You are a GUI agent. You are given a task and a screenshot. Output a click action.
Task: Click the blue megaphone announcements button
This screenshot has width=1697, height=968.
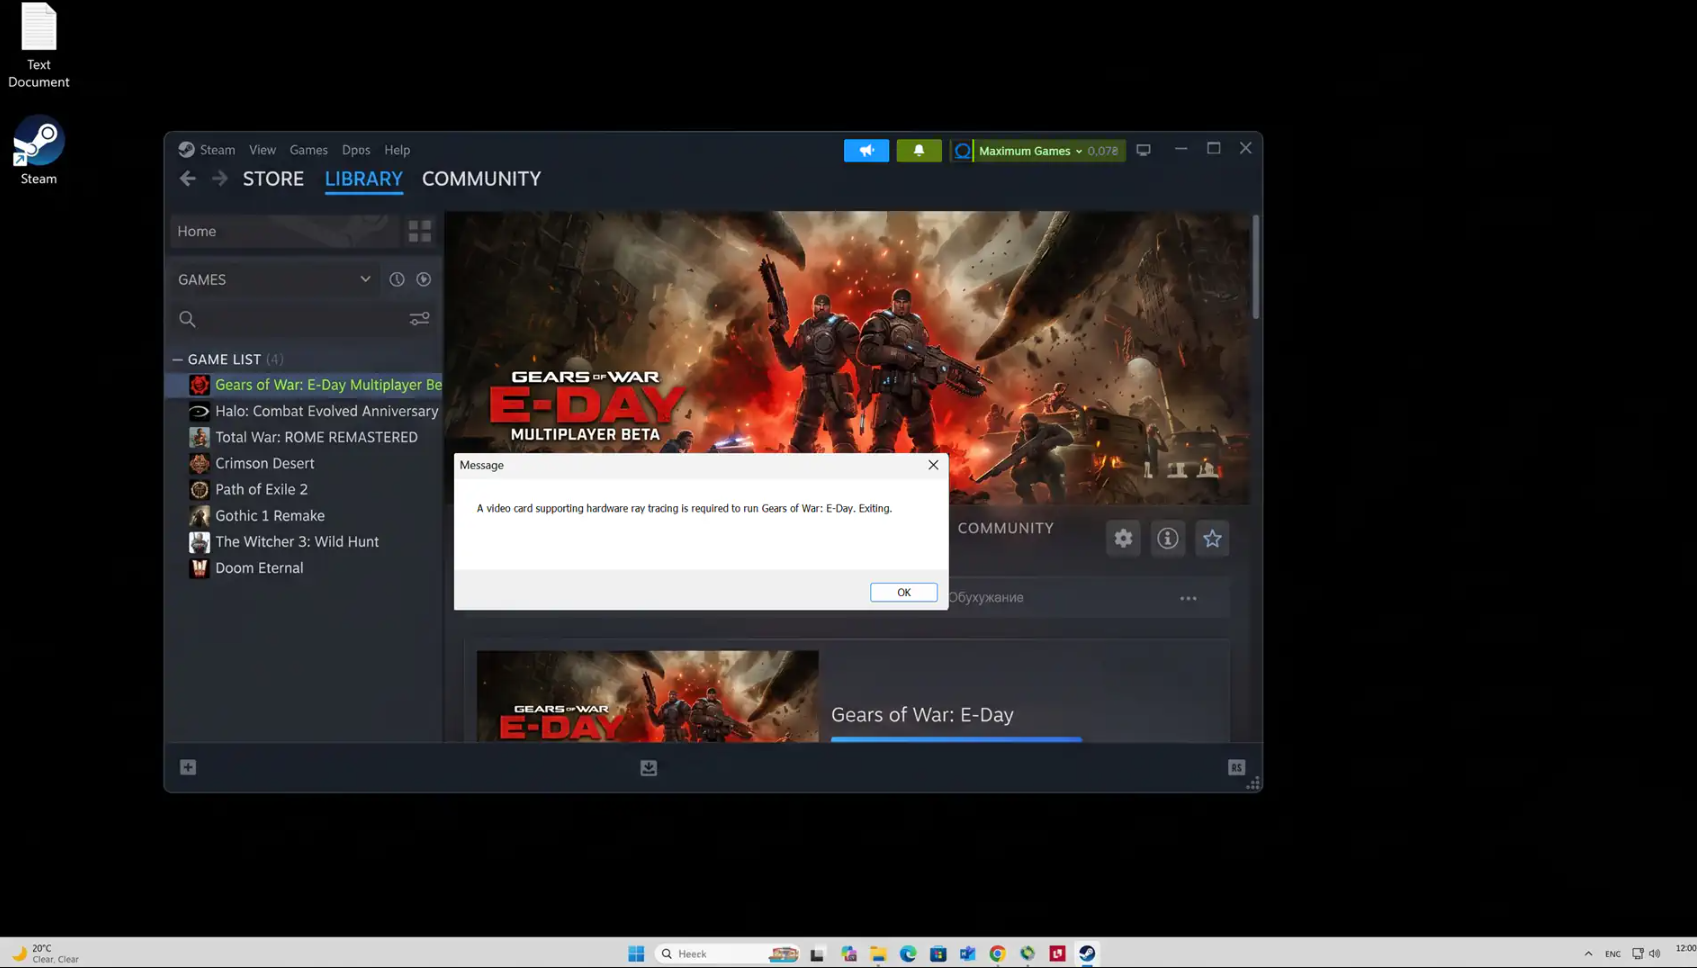[866, 150]
